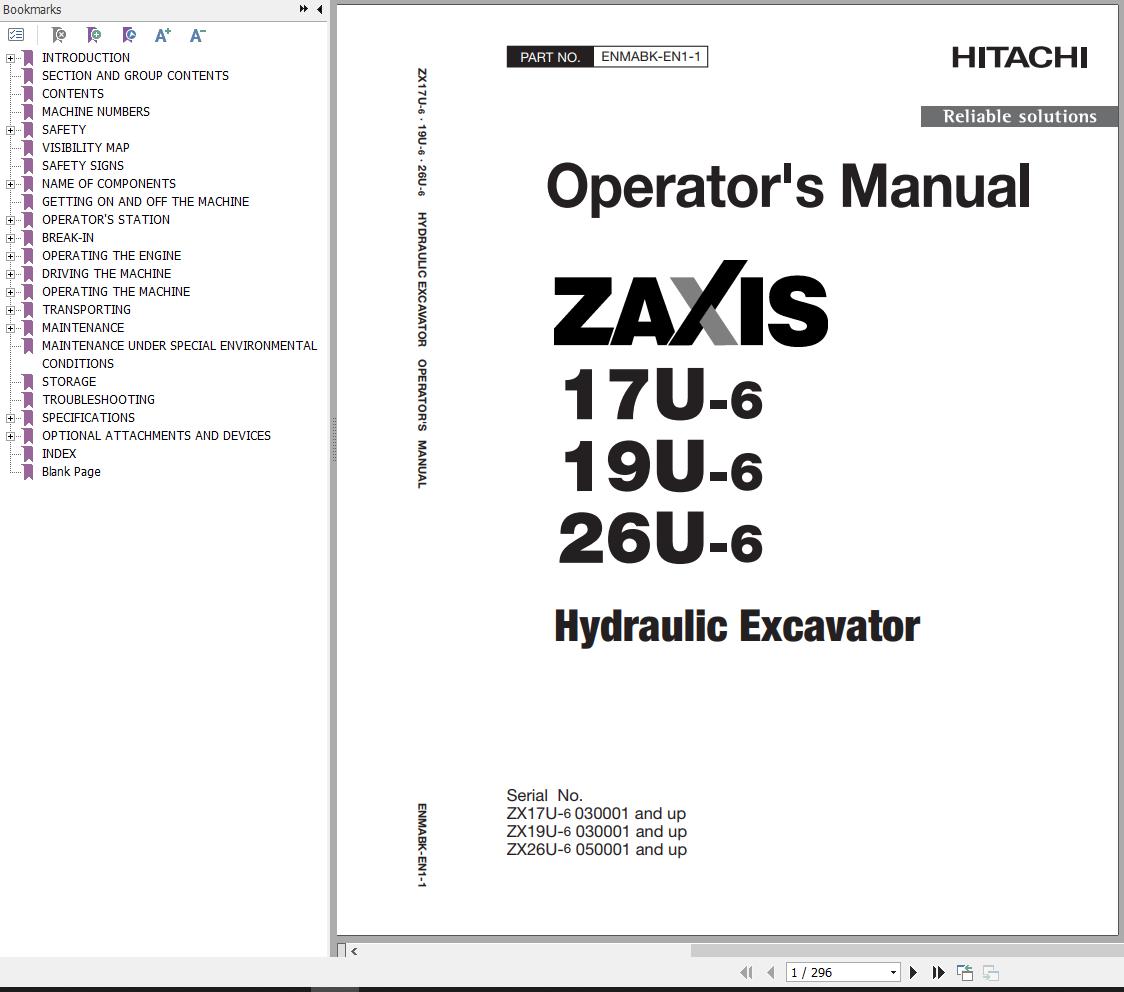Go to the first page
Image resolution: width=1124 pixels, height=992 pixels.
[746, 973]
